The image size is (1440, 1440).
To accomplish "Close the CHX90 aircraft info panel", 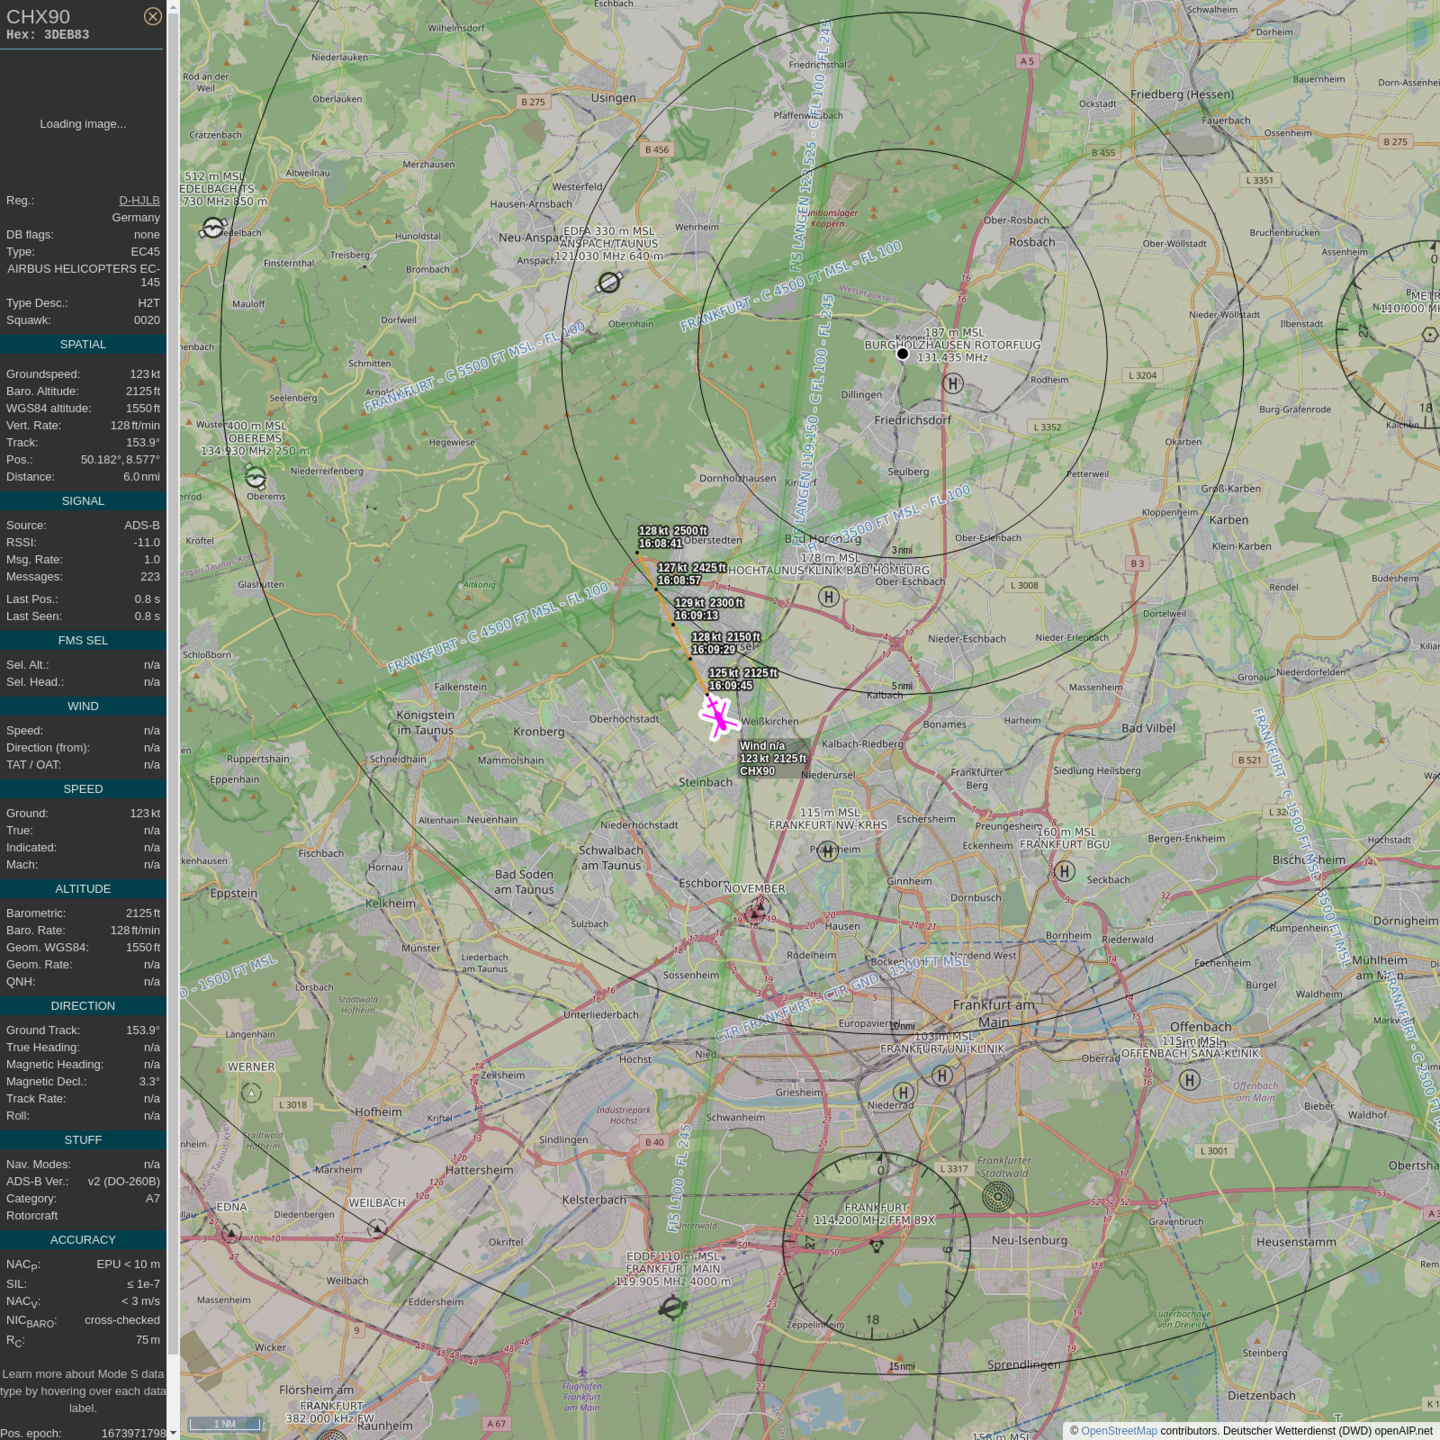I will pyautogui.click(x=152, y=16).
